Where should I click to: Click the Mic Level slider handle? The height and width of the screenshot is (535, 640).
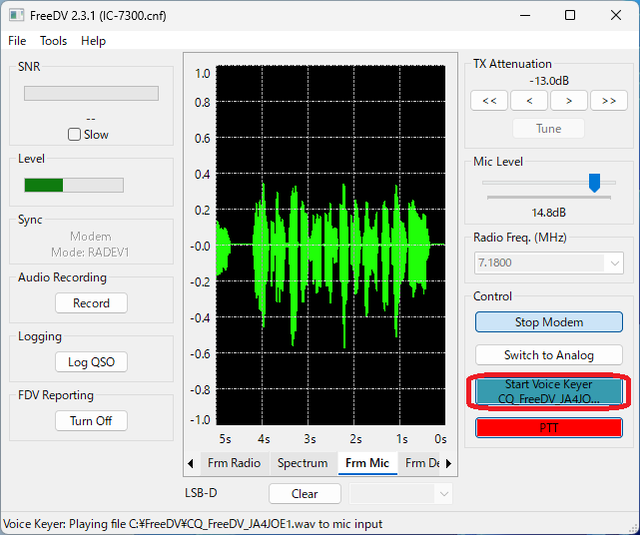pos(594,182)
